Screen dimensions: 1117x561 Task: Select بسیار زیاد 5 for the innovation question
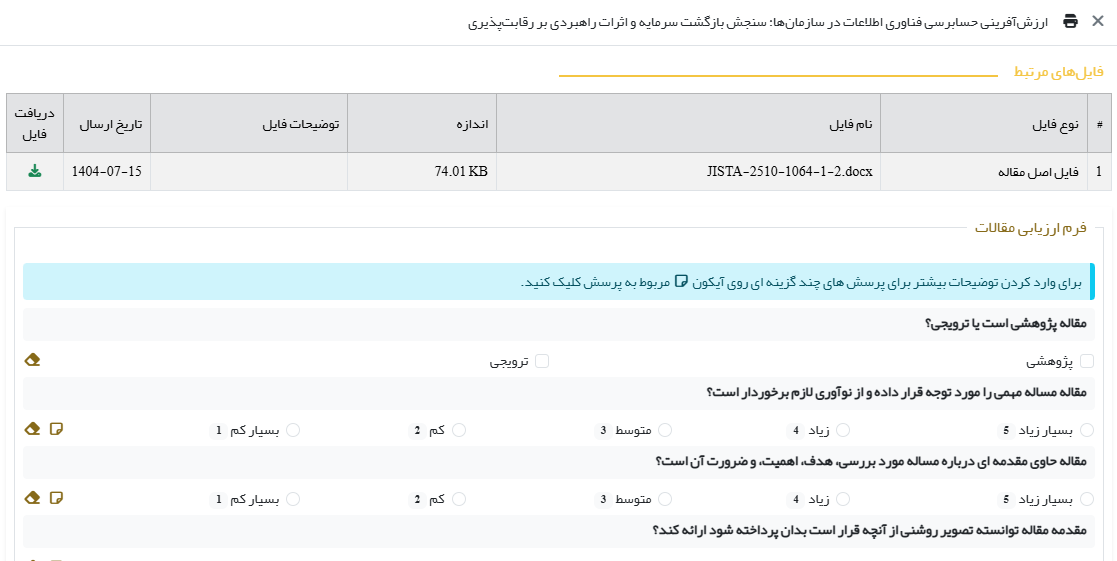click(x=1087, y=430)
